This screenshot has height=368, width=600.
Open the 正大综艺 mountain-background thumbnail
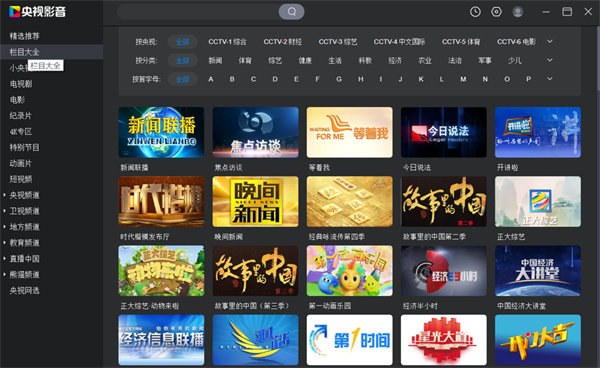click(538, 202)
